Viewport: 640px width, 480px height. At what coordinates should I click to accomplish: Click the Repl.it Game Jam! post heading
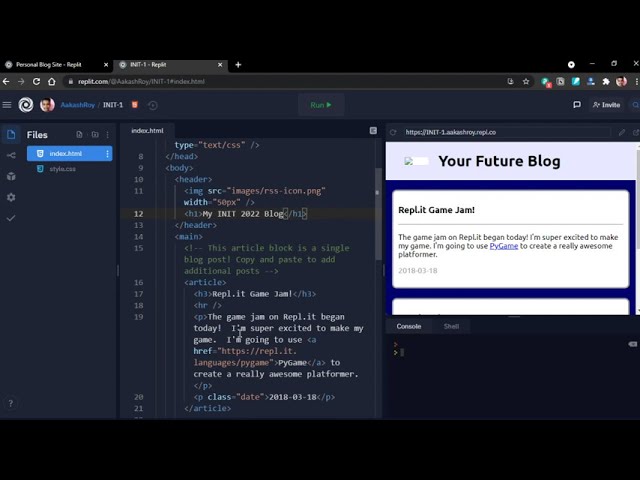[436, 210]
